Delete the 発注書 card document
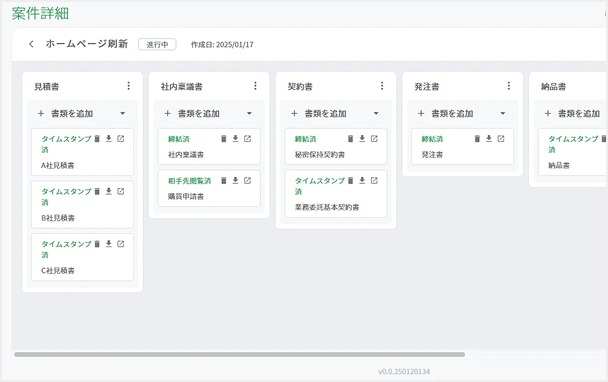Viewport: 608px width, 382px height. [x=477, y=138]
